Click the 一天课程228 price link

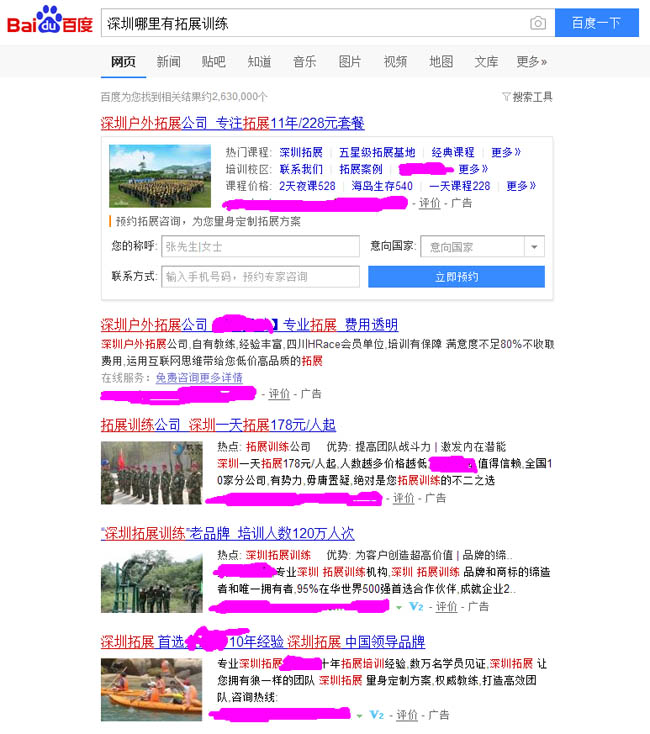pos(460,186)
